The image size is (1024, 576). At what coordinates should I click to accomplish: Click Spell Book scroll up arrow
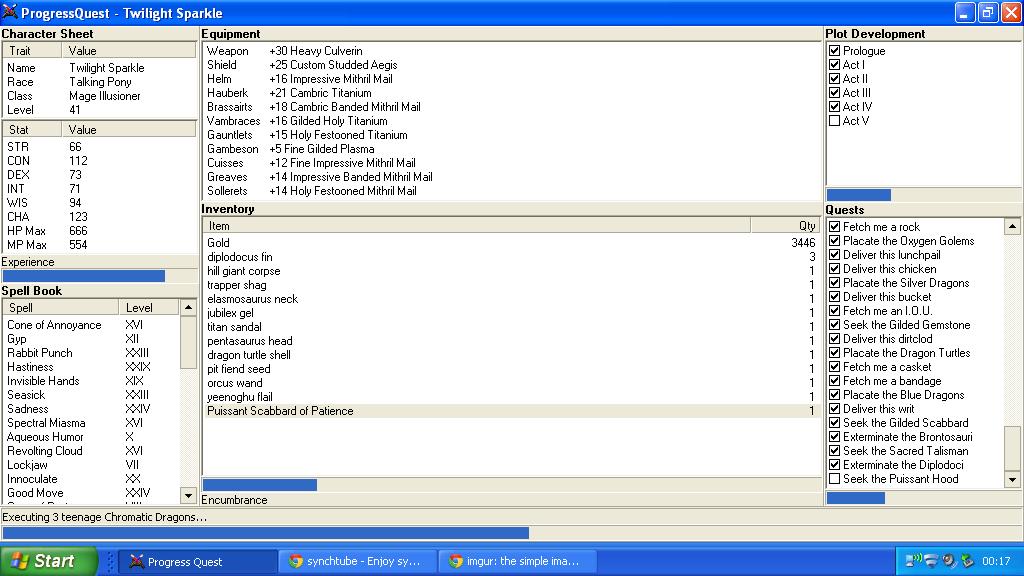(188, 308)
